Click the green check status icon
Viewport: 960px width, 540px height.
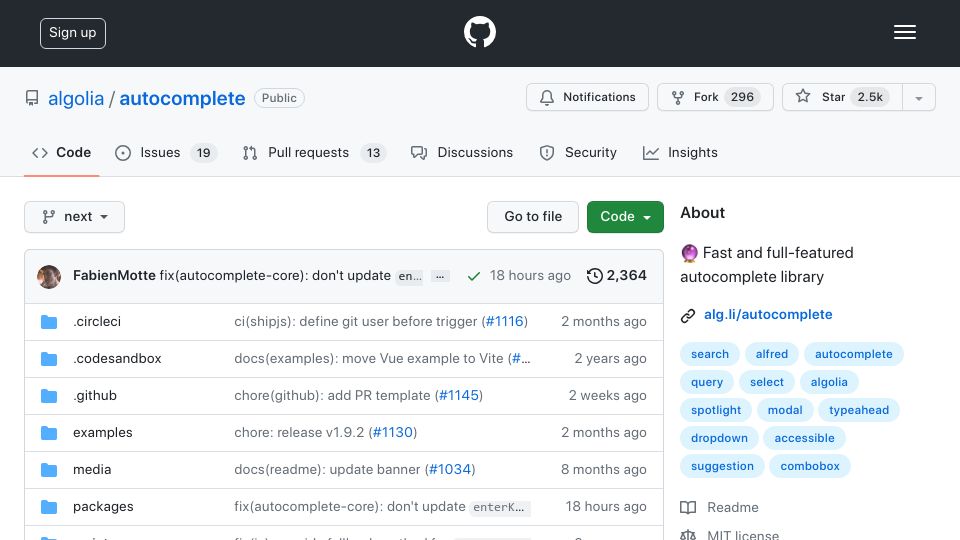pyautogui.click(x=473, y=276)
